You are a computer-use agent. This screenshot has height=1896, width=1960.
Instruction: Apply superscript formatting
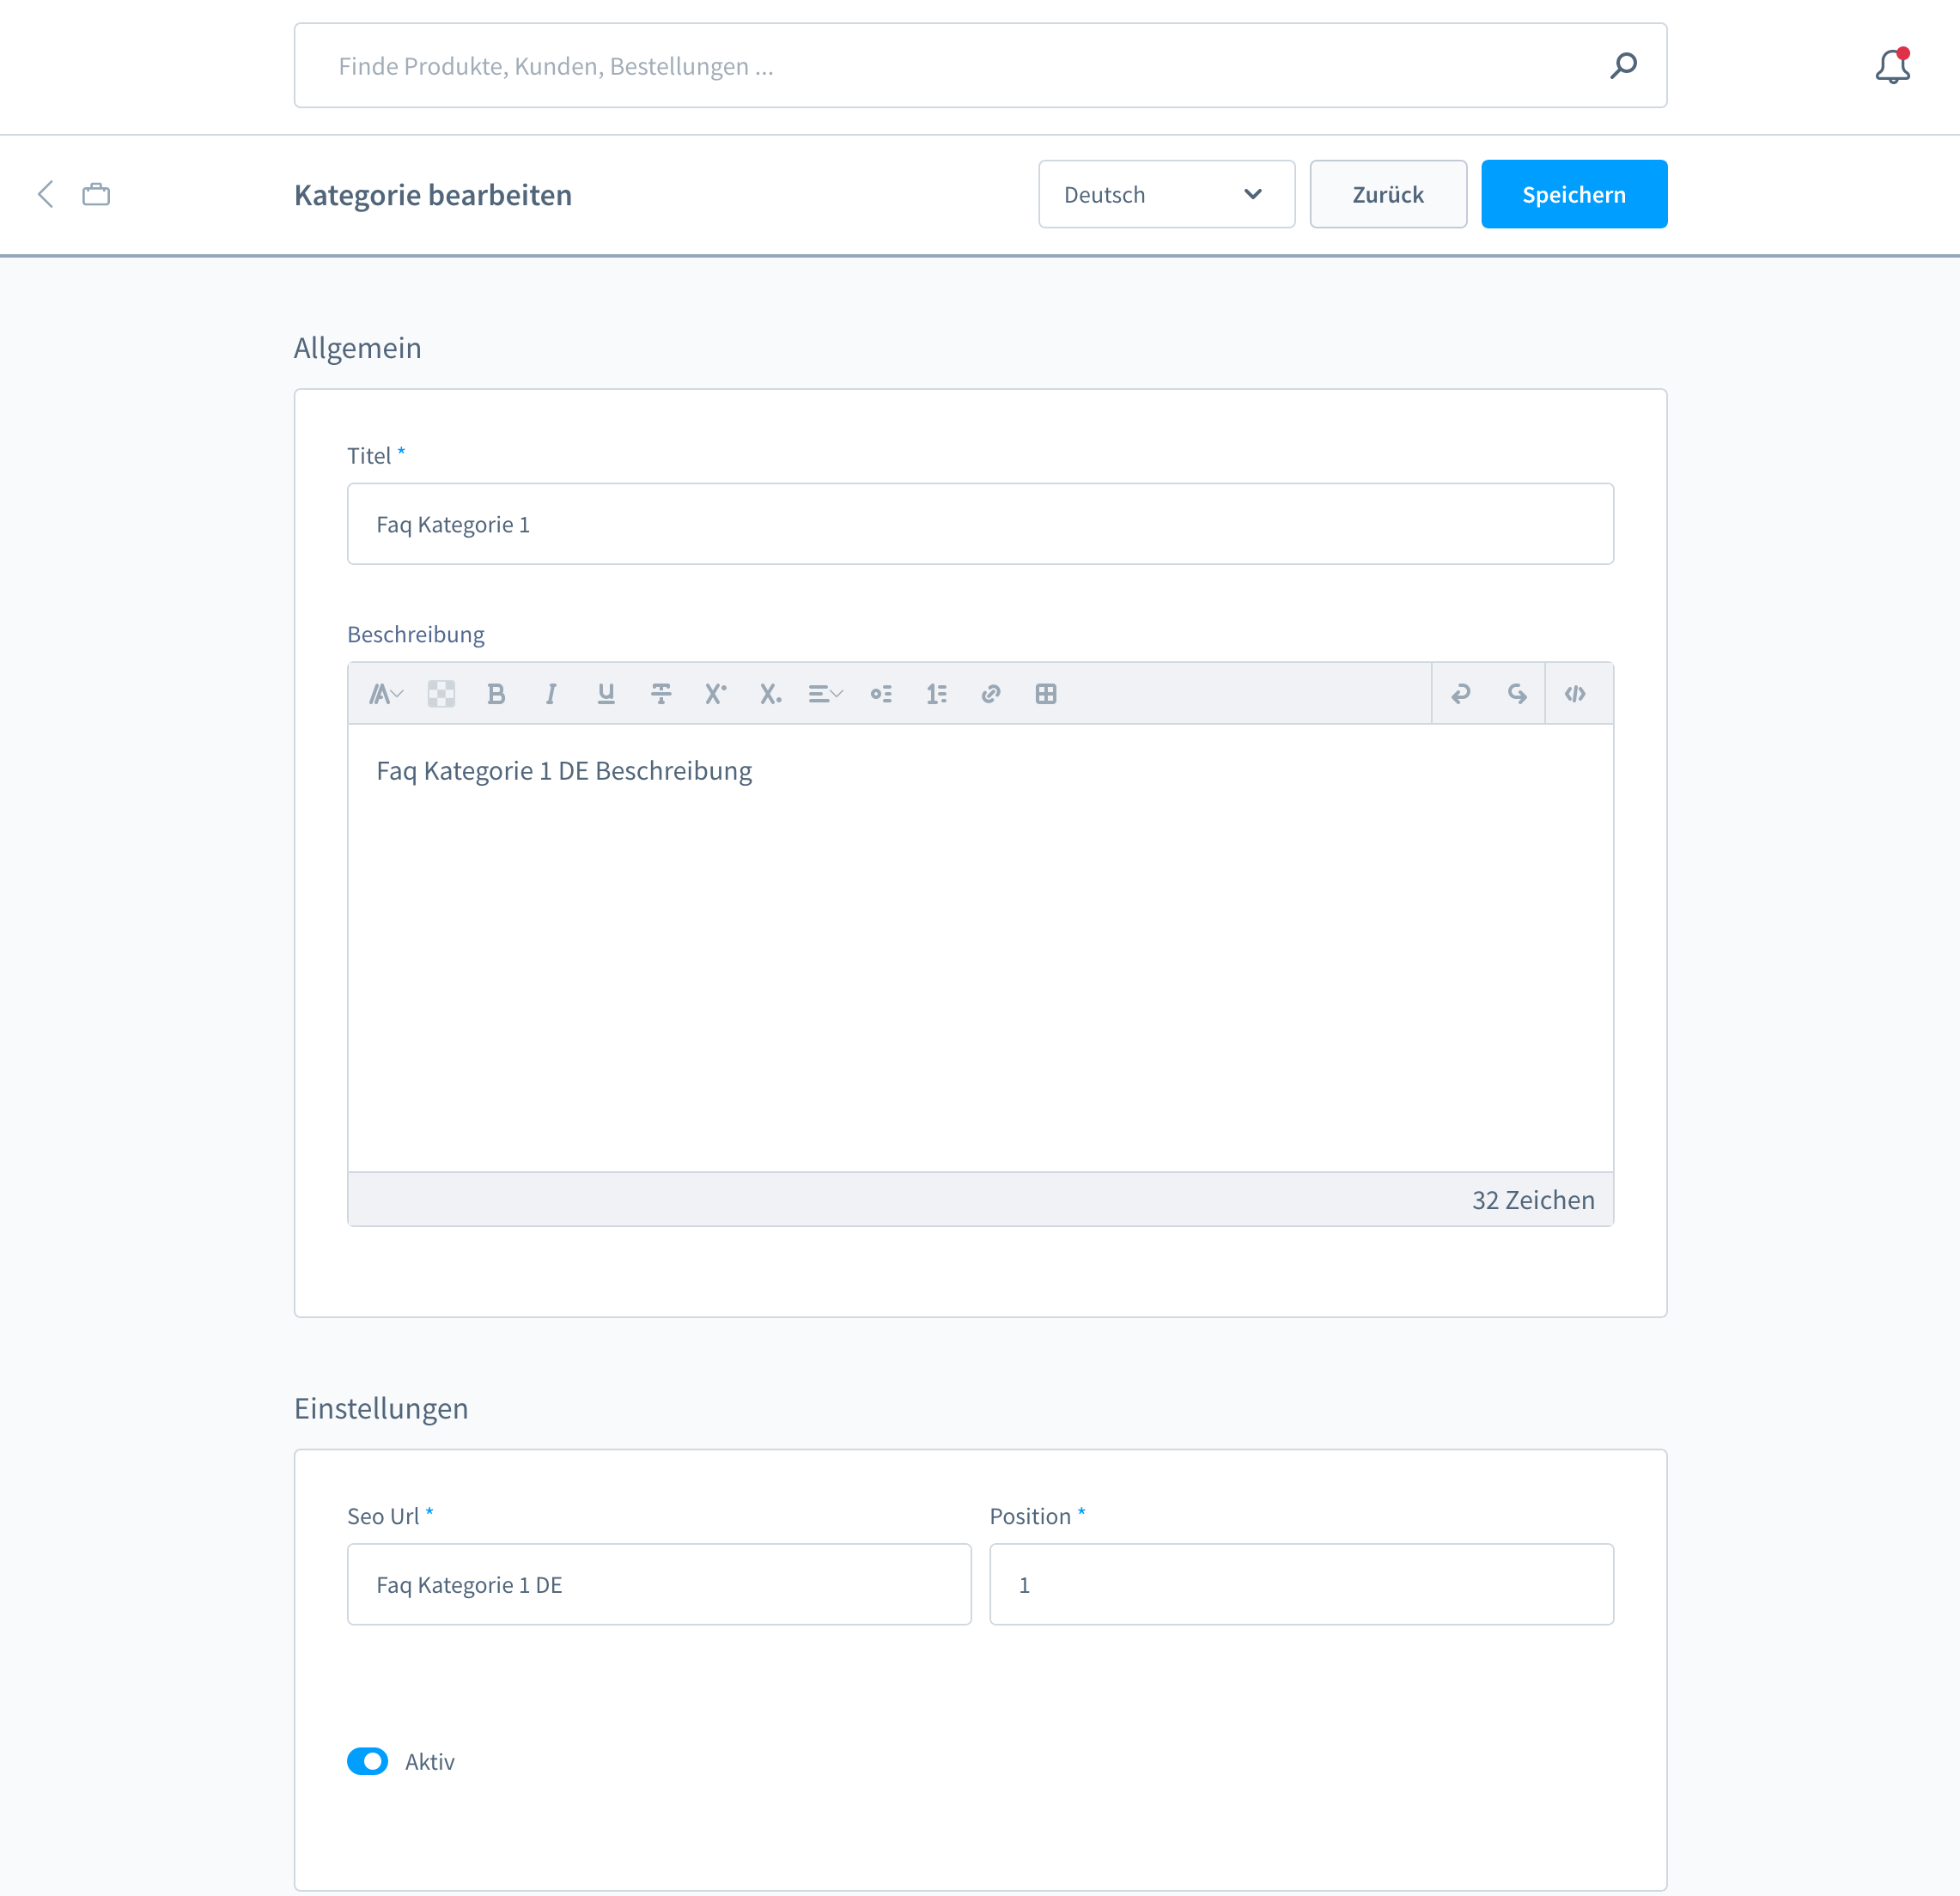(x=715, y=694)
